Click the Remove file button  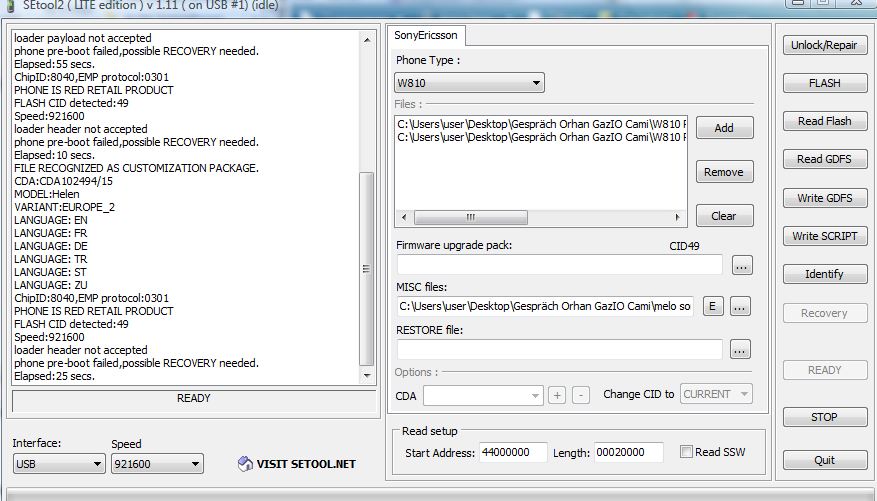[724, 172]
